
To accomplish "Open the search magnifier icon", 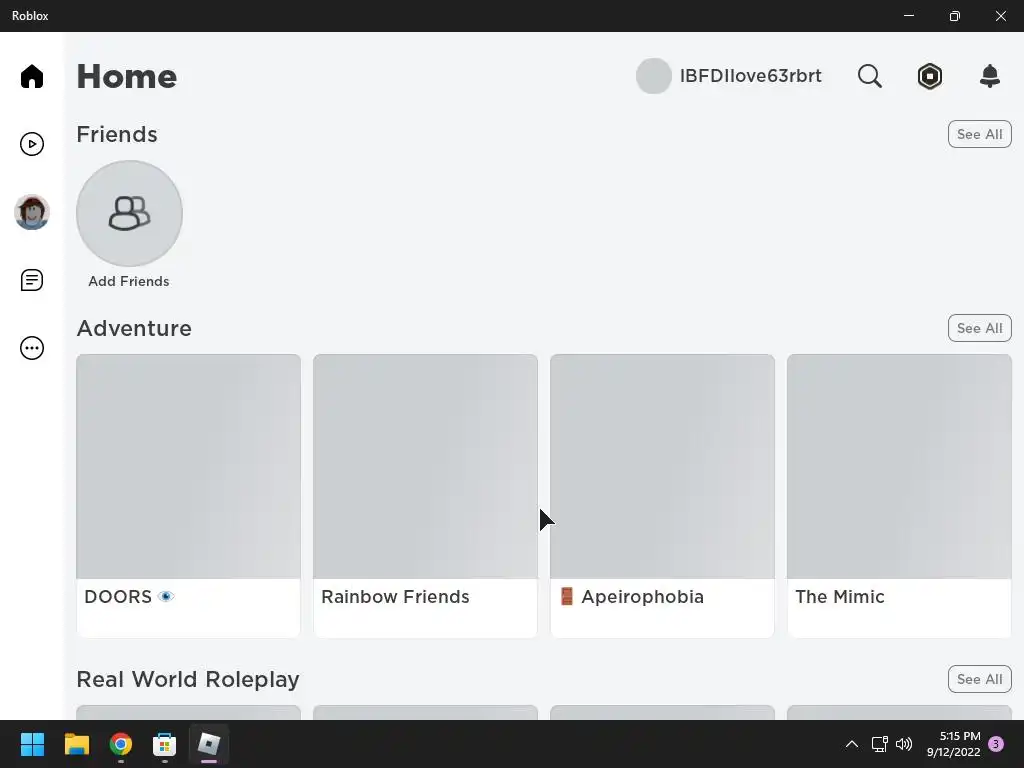I will point(869,76).
